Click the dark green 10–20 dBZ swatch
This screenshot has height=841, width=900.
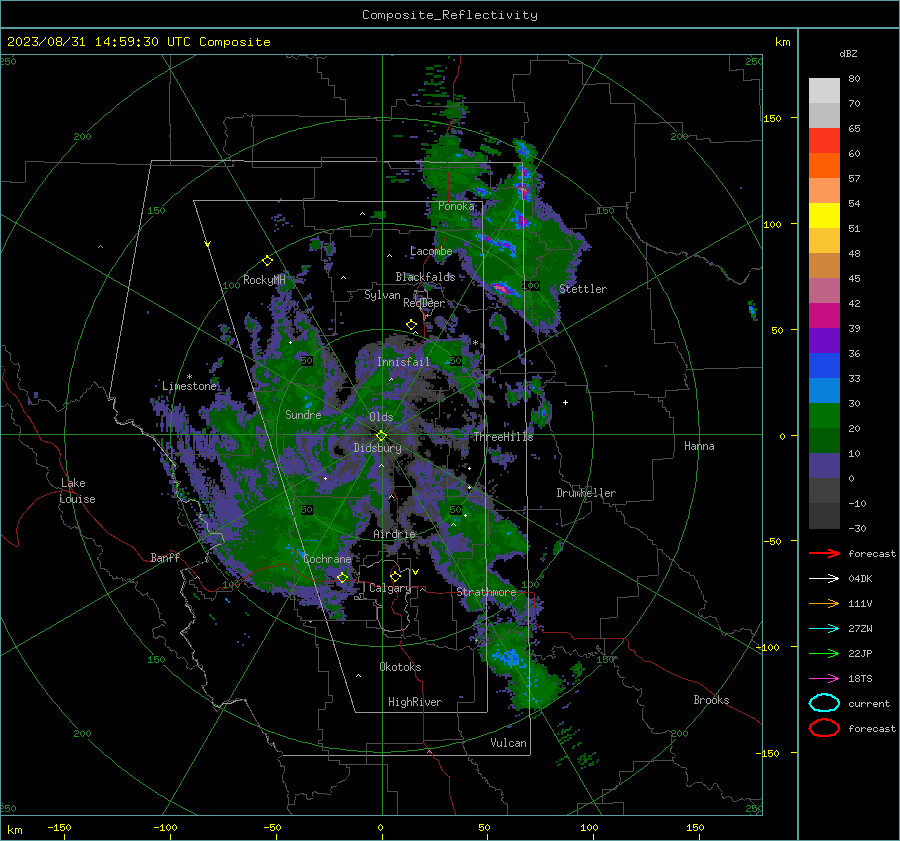point(824,440)
